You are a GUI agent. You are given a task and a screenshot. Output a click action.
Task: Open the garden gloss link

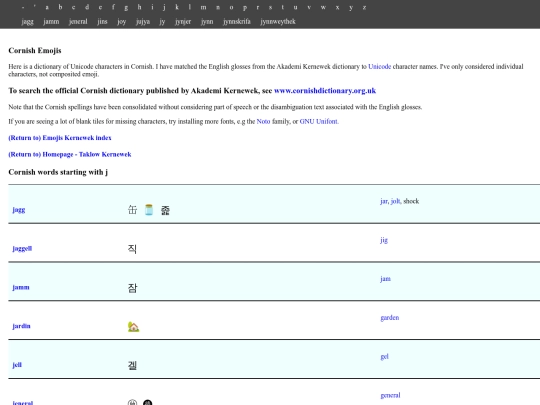390,318
